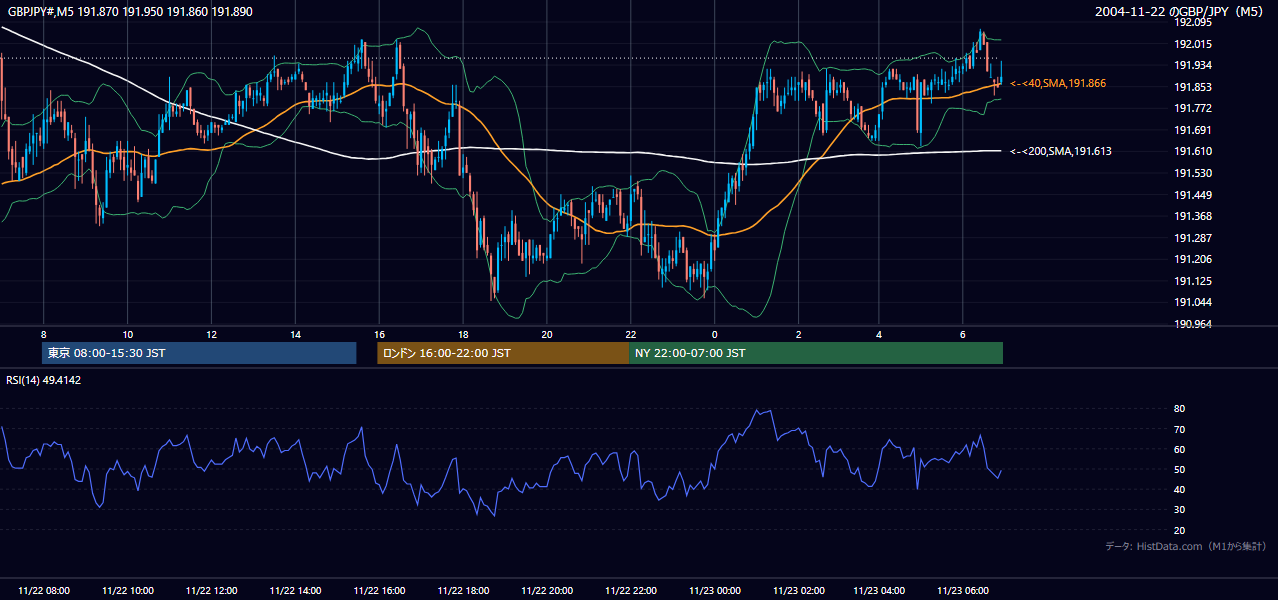Screen dimensions: 1278x600
Task: Click the bottom time label 11/22 18:00
Action: (463, 591)
